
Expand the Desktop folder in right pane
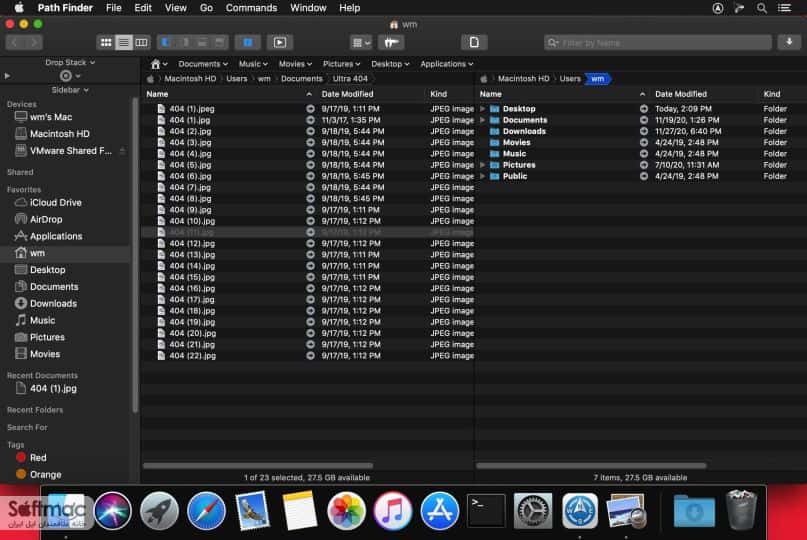(483, 109)
